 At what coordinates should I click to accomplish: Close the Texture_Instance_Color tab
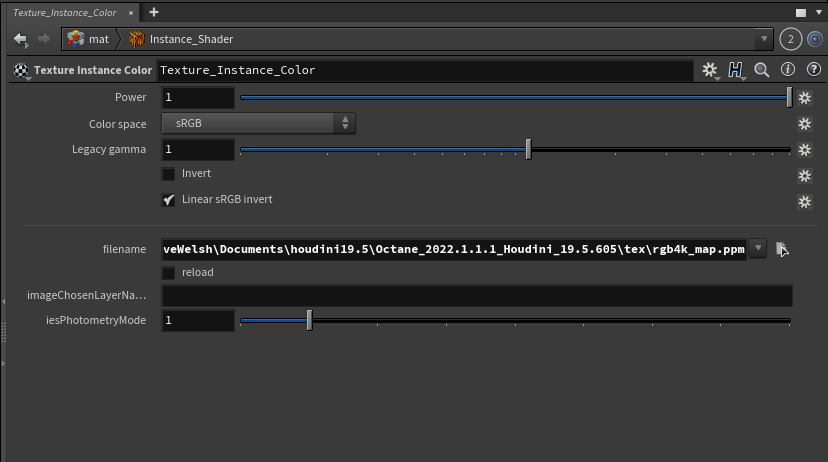click(x=131, y=13)
